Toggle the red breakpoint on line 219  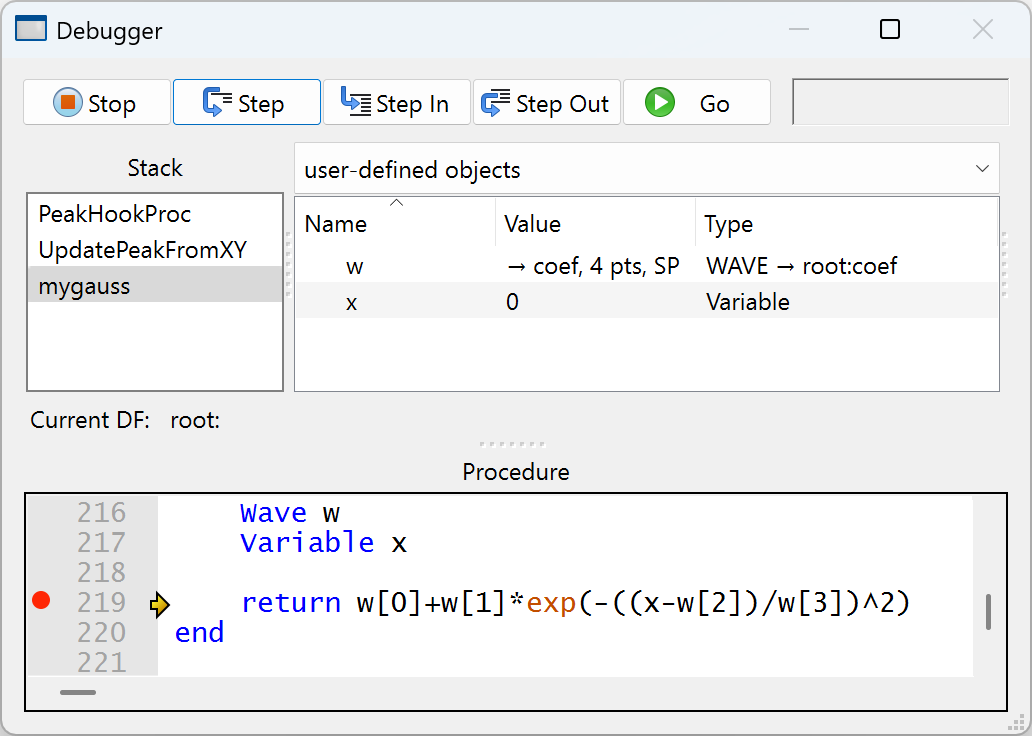click(41, 601)
